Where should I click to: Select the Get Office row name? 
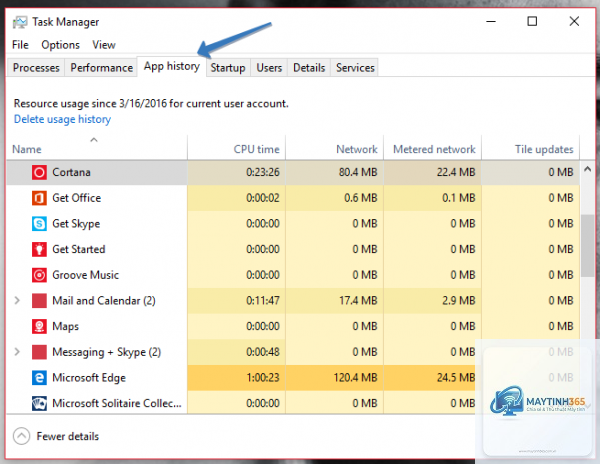click(x=77, y=198)
